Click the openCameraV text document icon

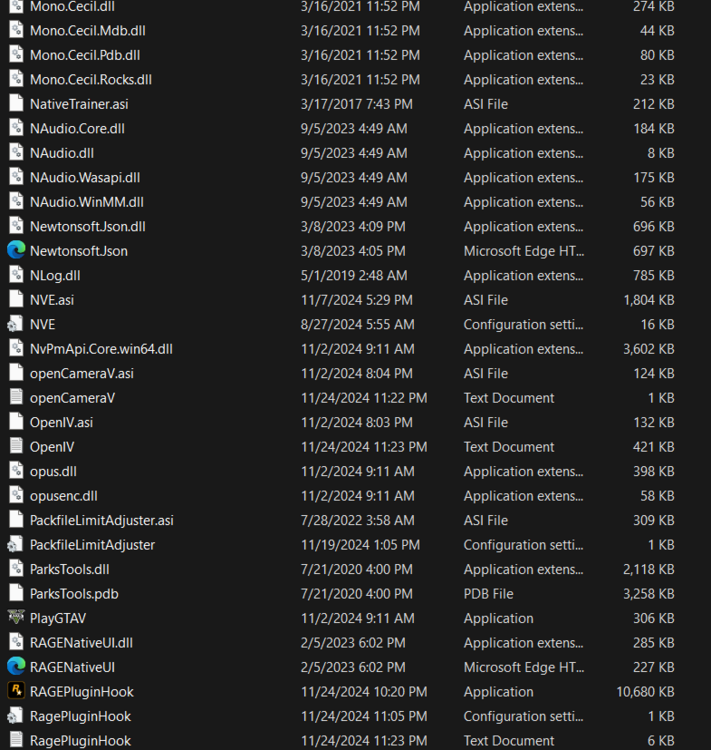coord(16,398)
